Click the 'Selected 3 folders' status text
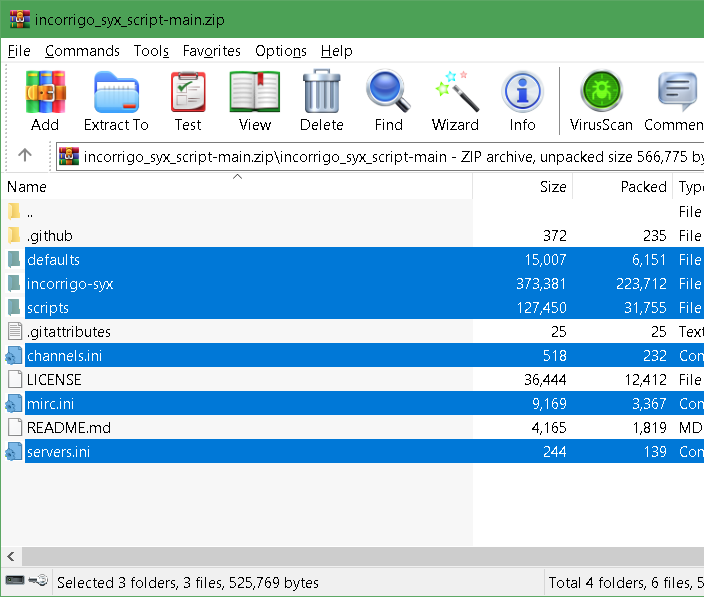The height and width of the screenshot is (597, 704). (188, 582)
